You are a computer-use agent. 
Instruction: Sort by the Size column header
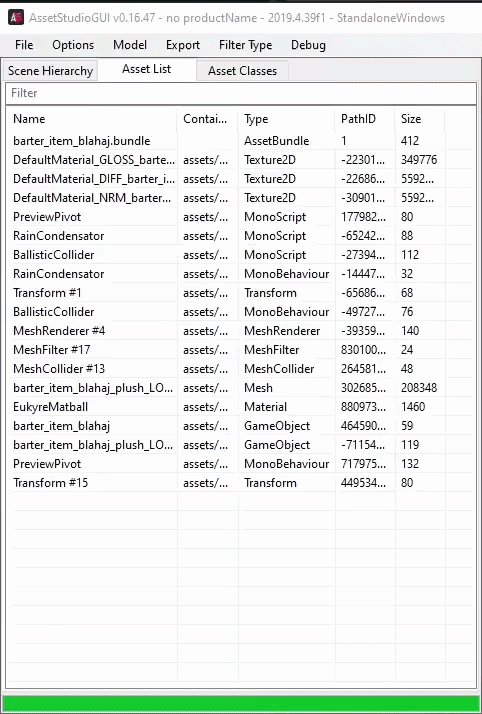click(x=420, y=119)
